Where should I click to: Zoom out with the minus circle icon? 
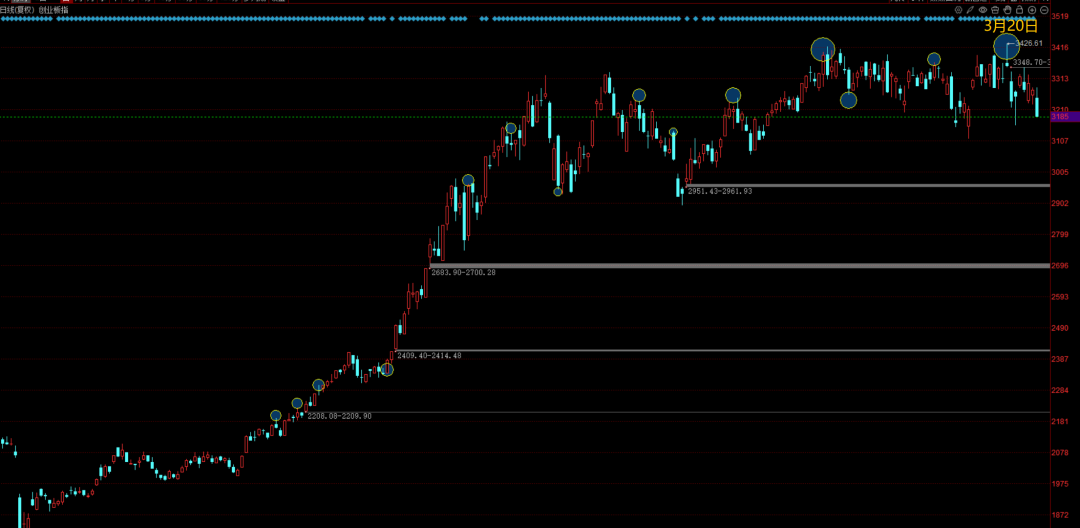click(1044, 10)
